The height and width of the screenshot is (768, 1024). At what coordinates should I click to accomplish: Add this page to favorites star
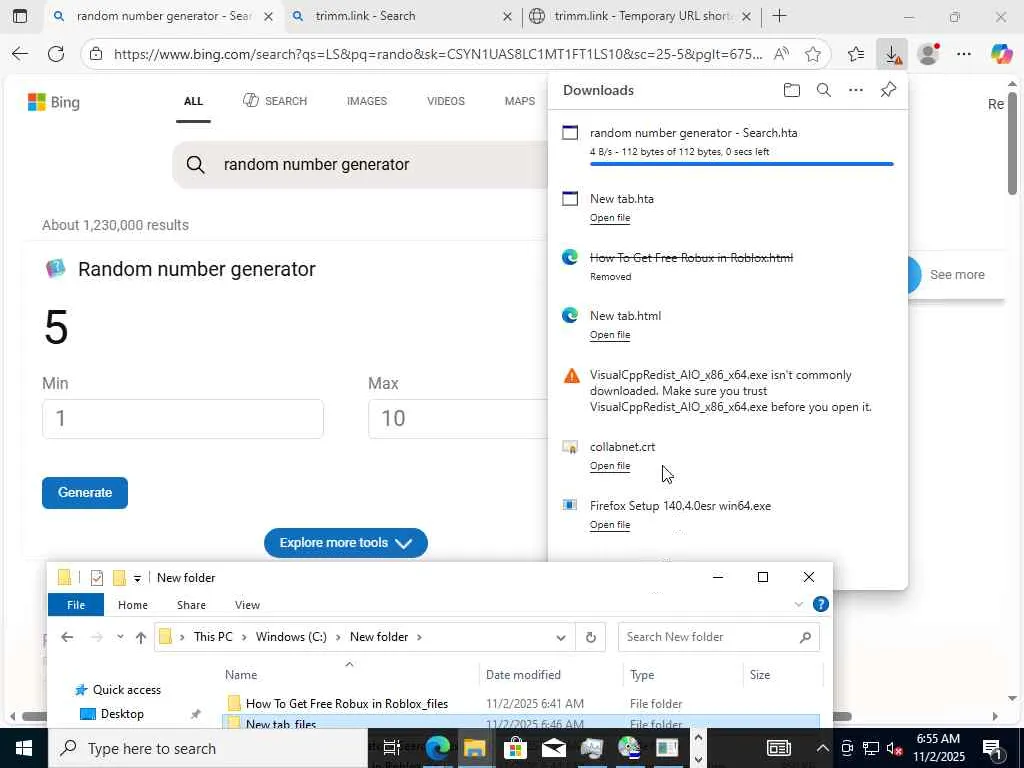(x=812, y=54)
